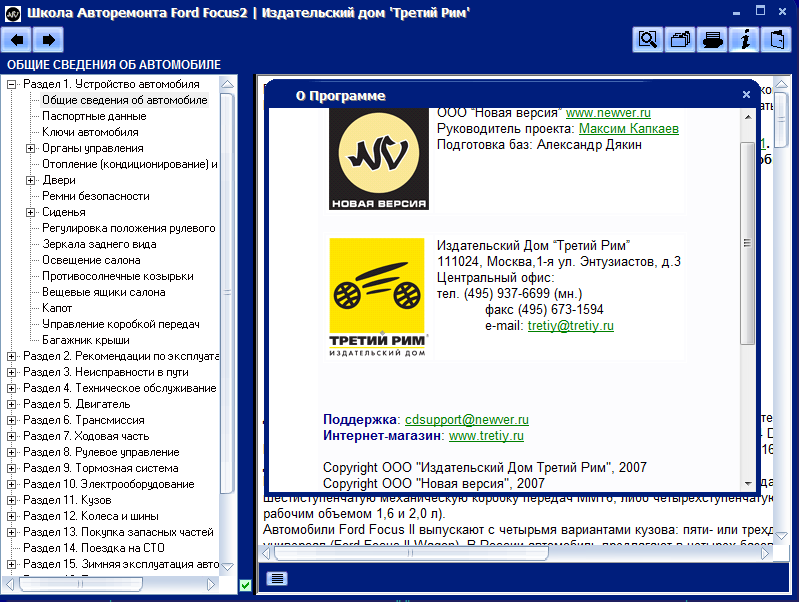Expand Раздел 3. Неисправности в пути
Screen dimensions: 799x602
(x=11, y=372)
